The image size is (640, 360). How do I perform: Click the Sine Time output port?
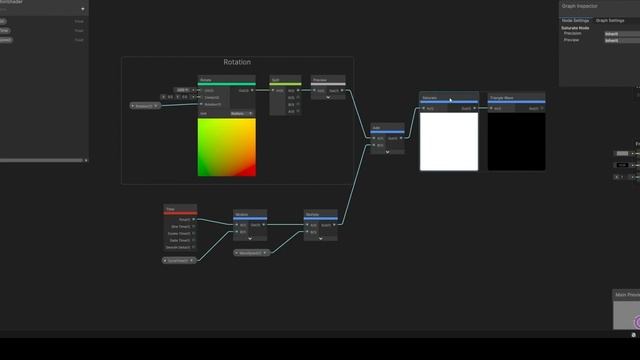(x=194, y=226)
